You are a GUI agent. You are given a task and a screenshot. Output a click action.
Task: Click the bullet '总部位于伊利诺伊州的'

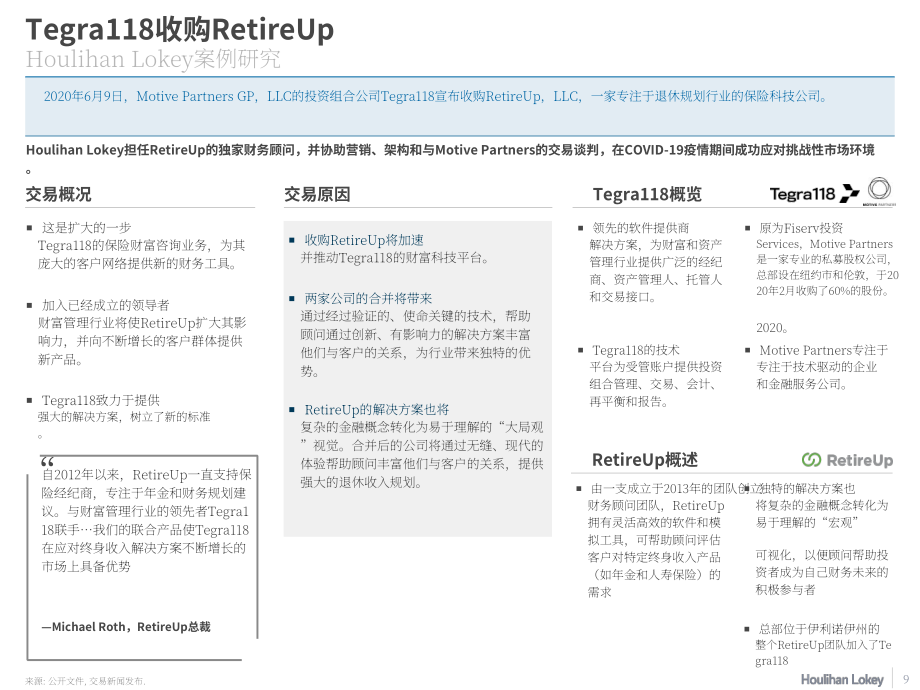pos(819,629)
